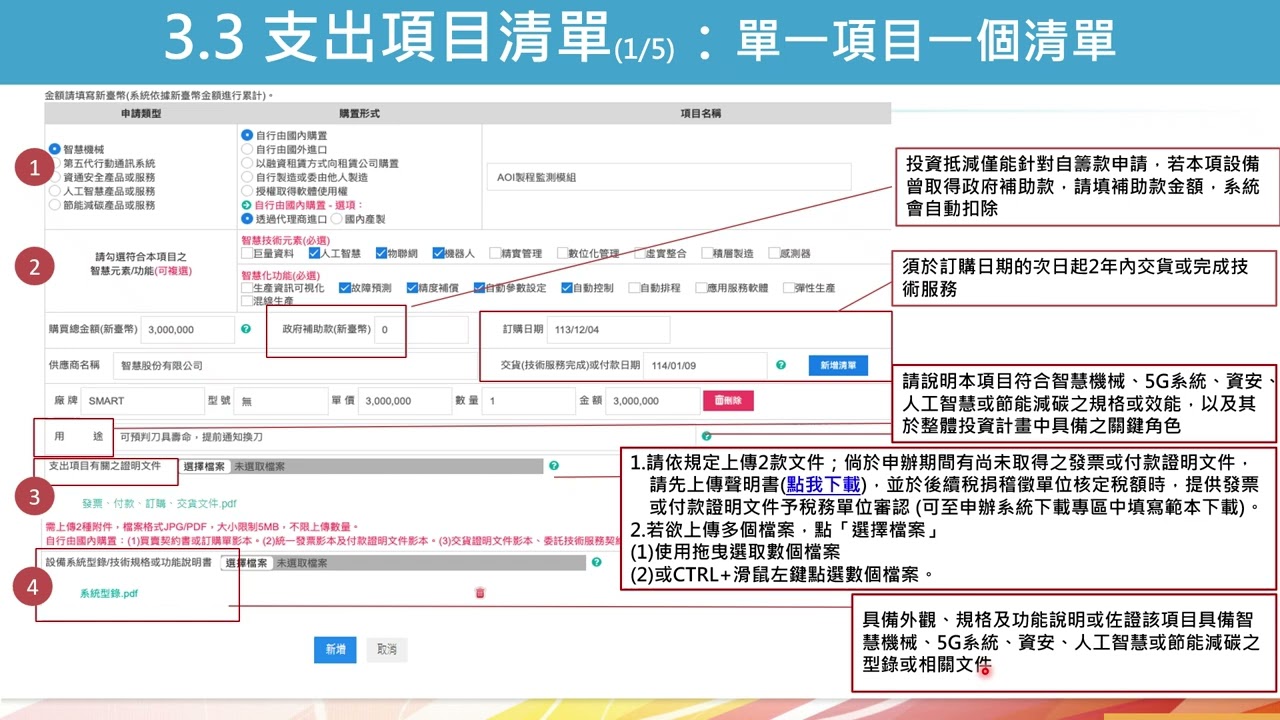Choose 自行製造或委由他人製造 option
Viewport: 1280px width, 720px height.
coord(247,177)
